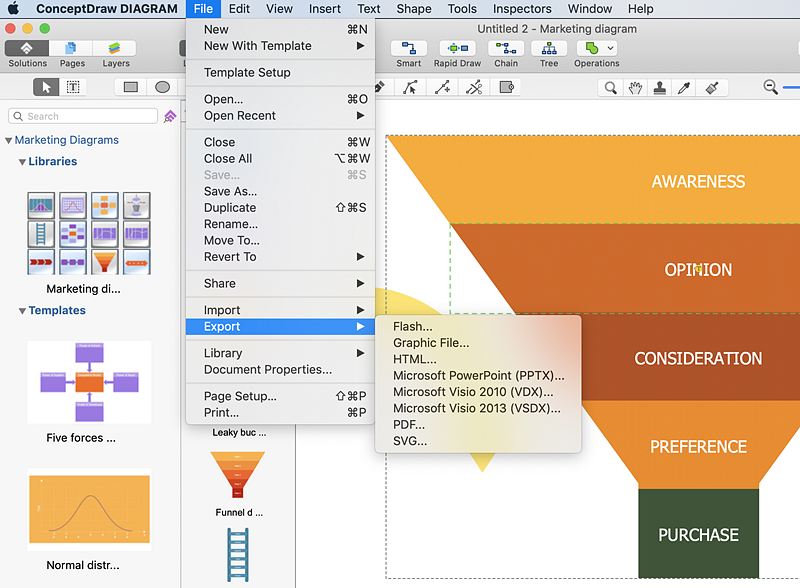The width and height of the screenshot is (800, 588).
Task: Click Save As... in File menu
Action: tap(230, 191)
